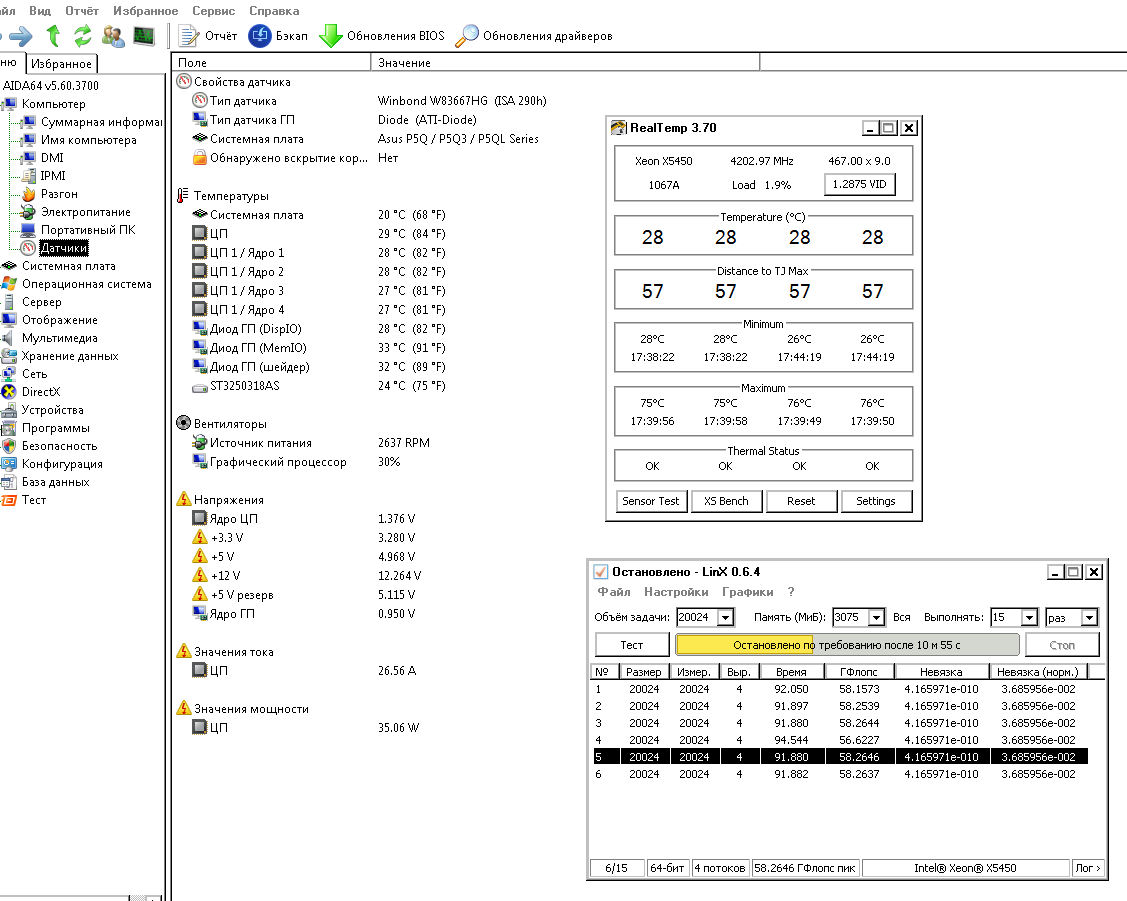Screen dimensions: 1127x901
Task: Open the раз units dropdown in LinX
Action: click(x=1089, y=618)
